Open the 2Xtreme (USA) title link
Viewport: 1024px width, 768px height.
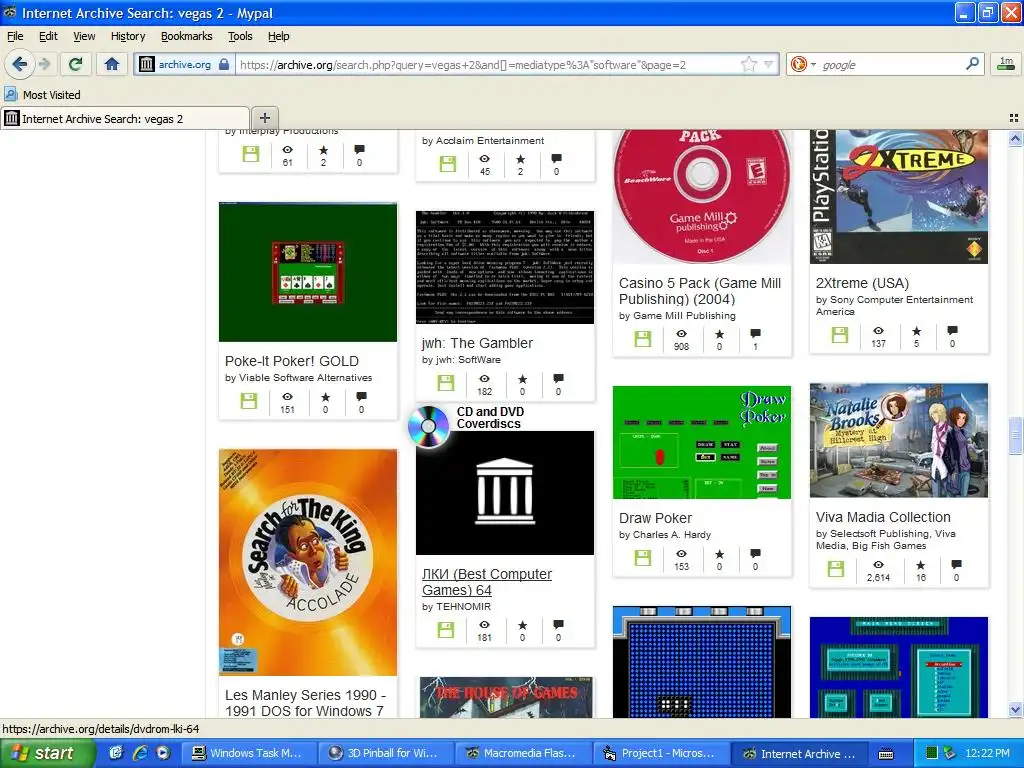tap(862, 283)
